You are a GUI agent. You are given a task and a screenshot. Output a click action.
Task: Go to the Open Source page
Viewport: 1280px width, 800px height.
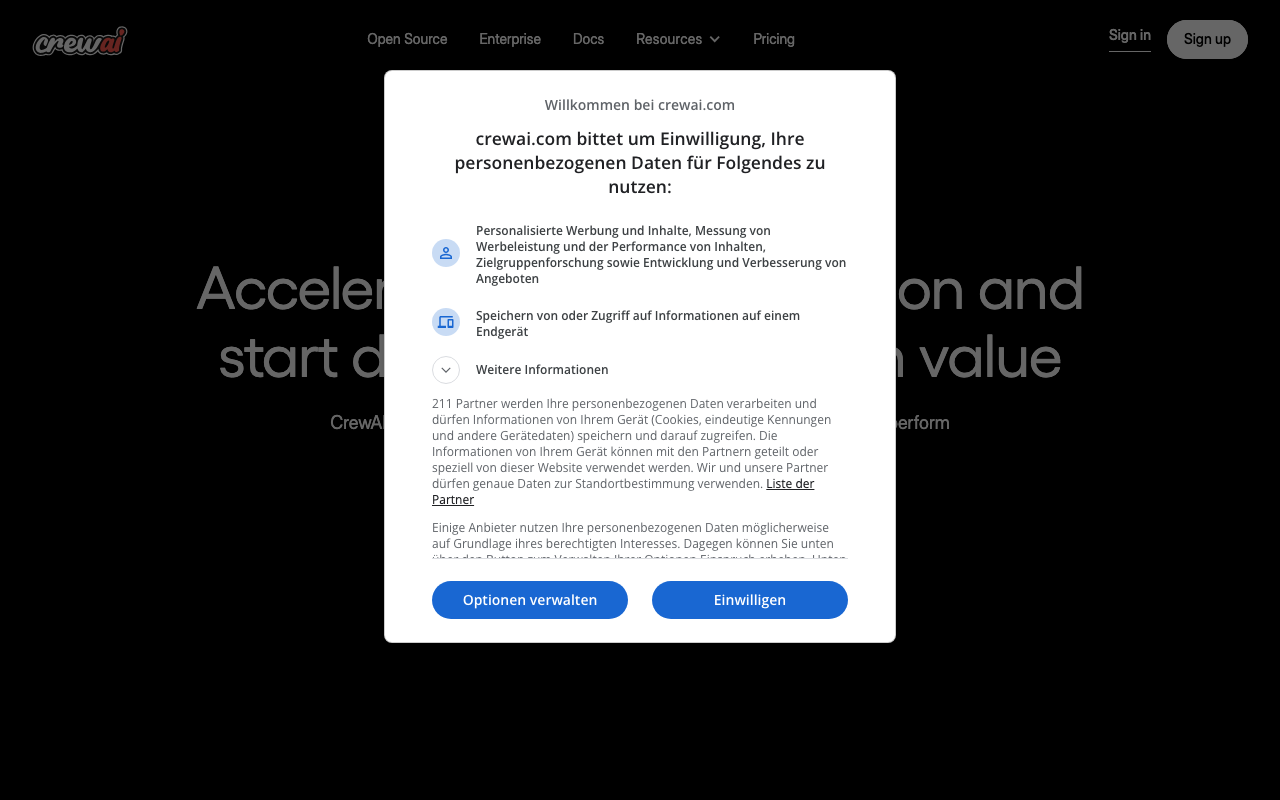point(407,39)
